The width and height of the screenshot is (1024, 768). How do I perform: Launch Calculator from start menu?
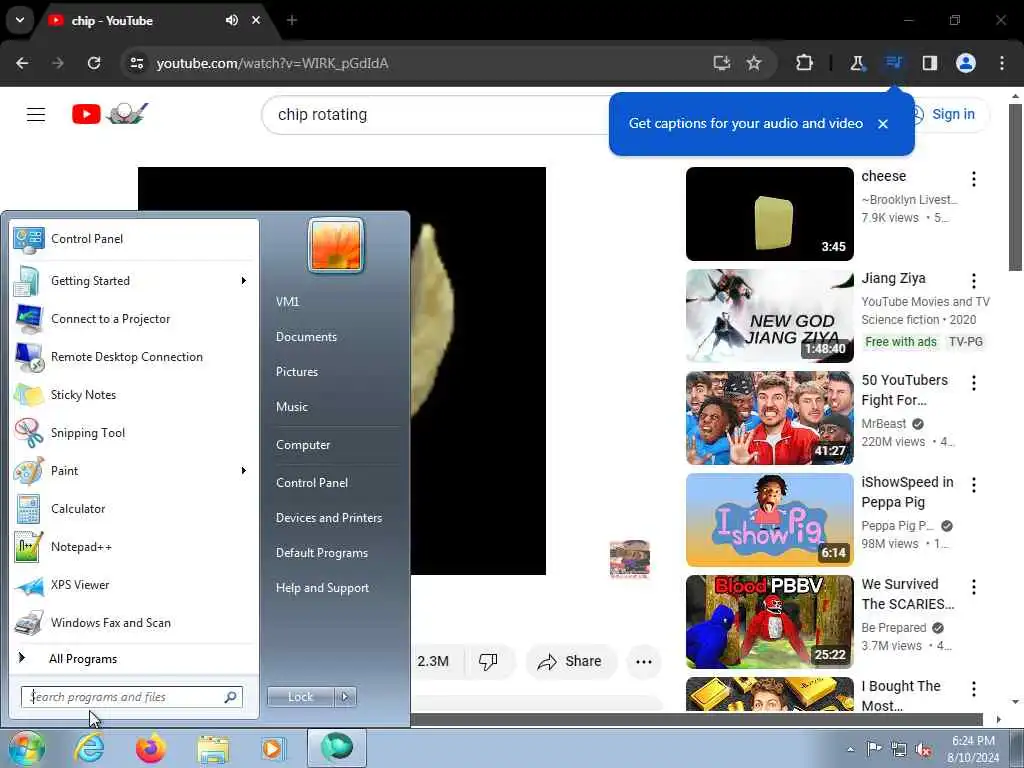point(134,509)
